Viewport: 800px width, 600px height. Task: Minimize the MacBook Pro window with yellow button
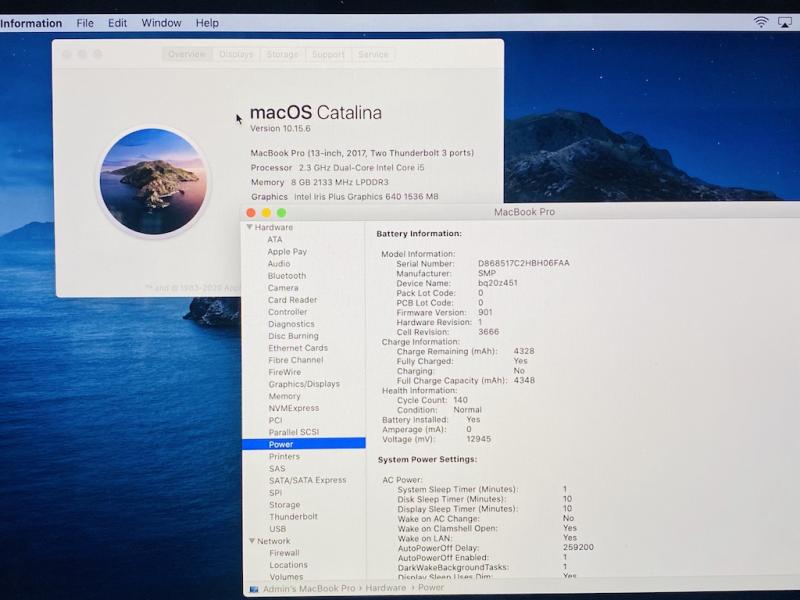[266, 213]
